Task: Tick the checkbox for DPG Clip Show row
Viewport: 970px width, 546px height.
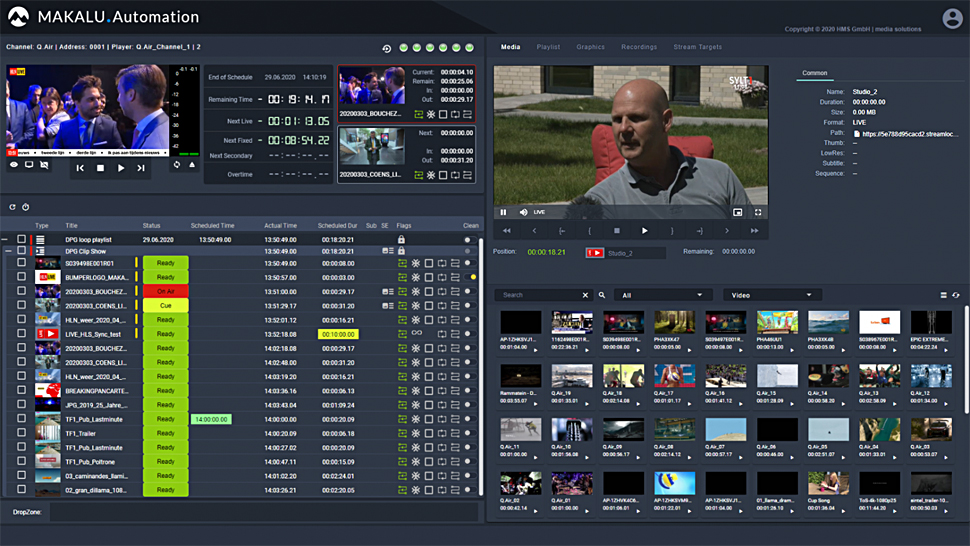Action: [x=22, y=251]
